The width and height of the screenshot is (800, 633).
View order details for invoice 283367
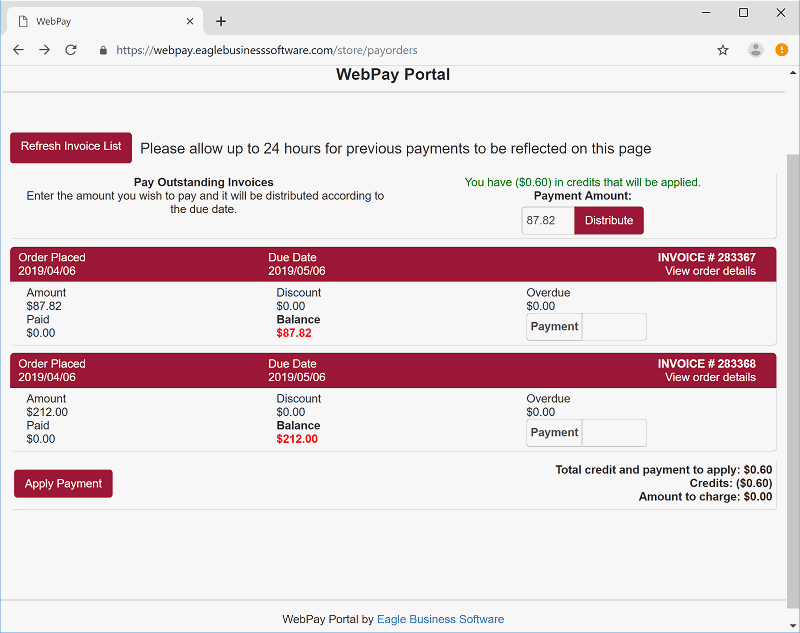710,271
